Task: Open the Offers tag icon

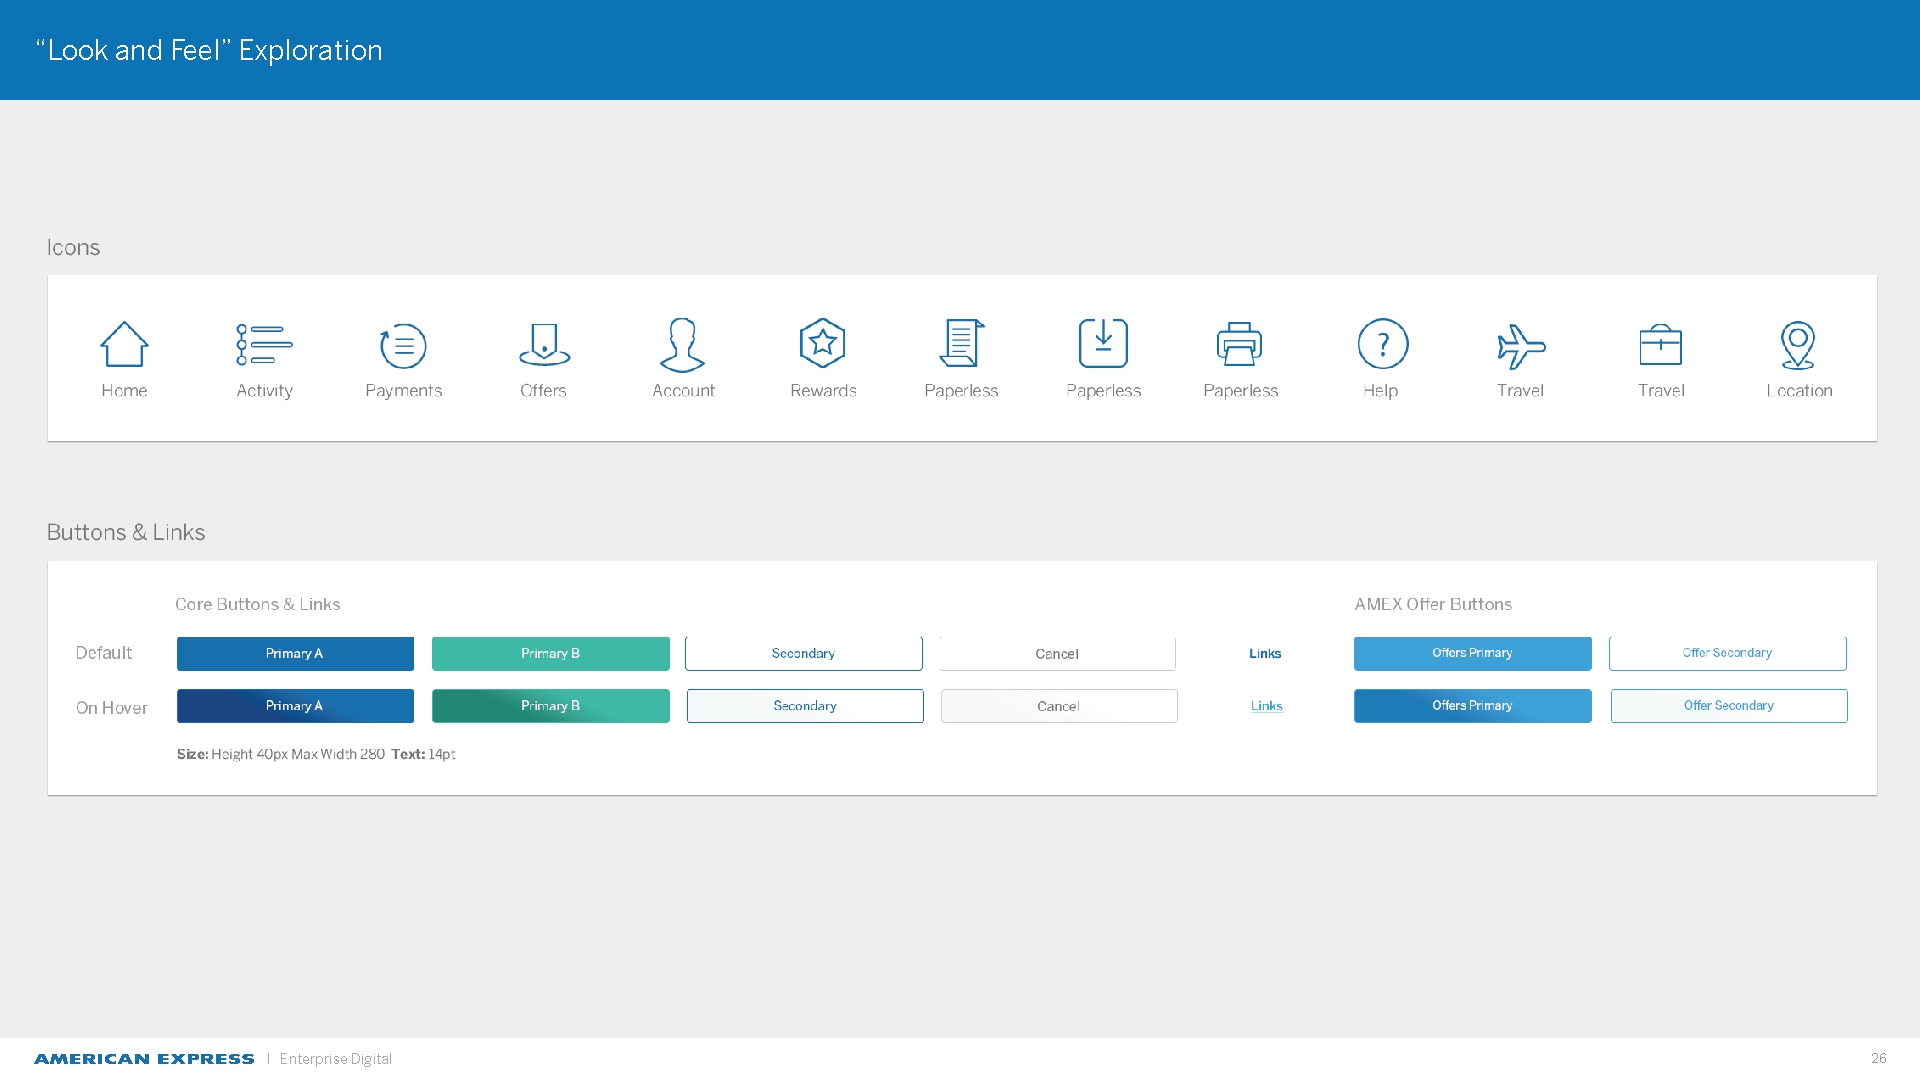Action: click(544, 344)
